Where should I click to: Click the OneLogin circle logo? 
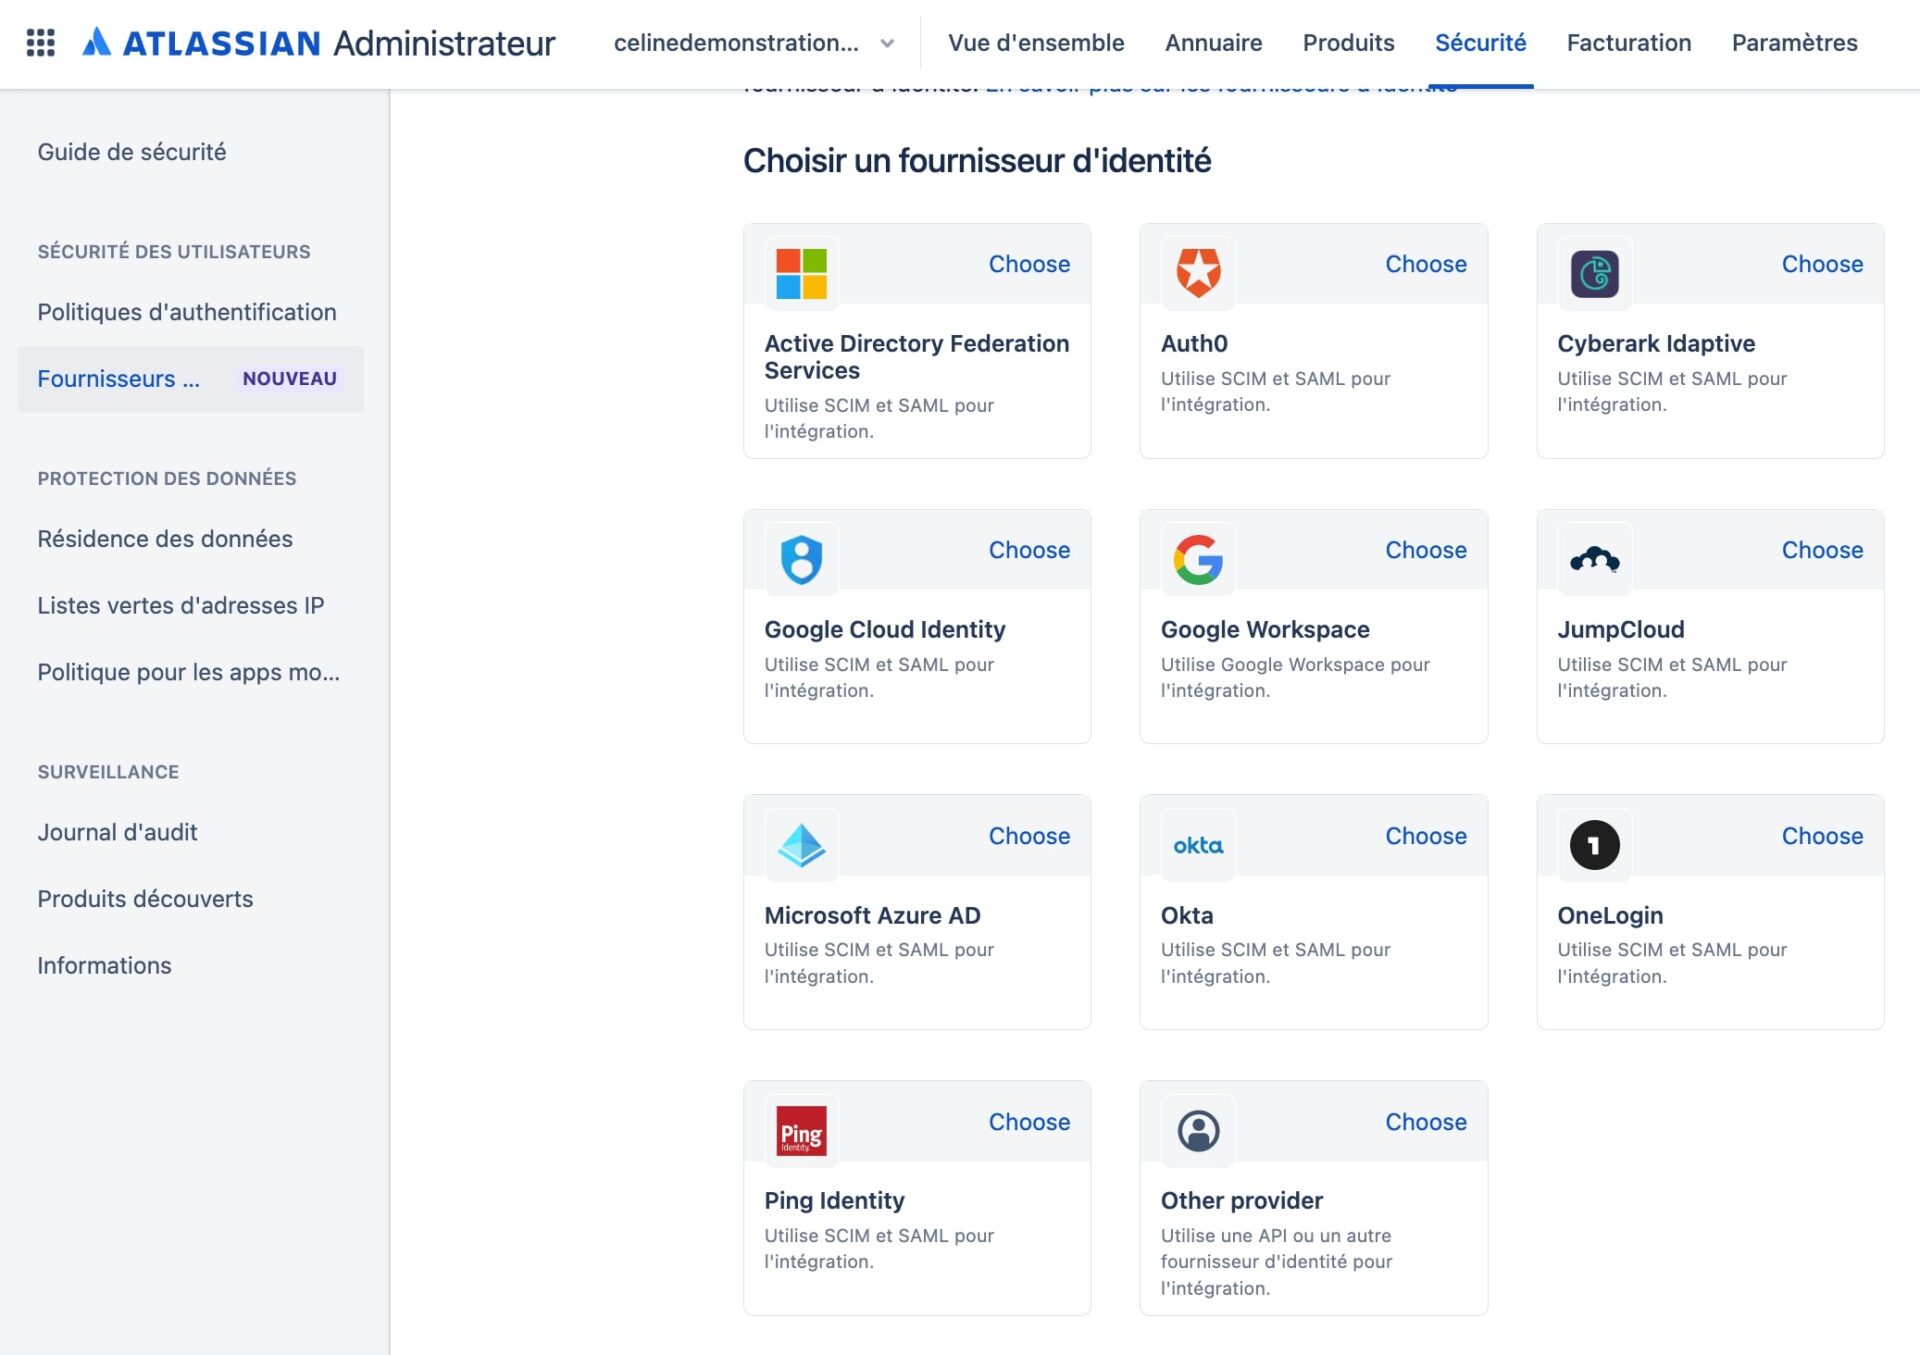[x=1594, y=845]
